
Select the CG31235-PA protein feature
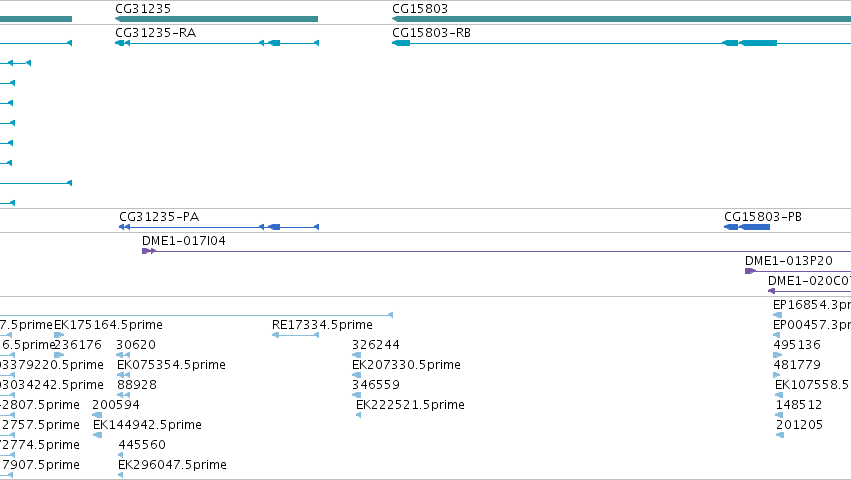(219, 227)
